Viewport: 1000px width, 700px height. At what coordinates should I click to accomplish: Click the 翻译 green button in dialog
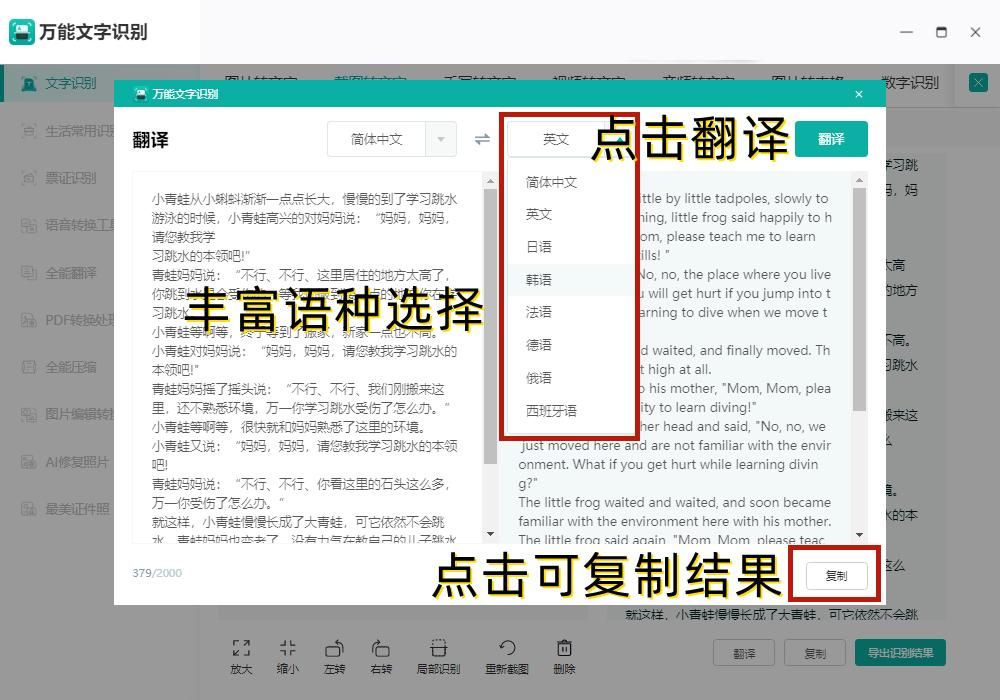831,139
